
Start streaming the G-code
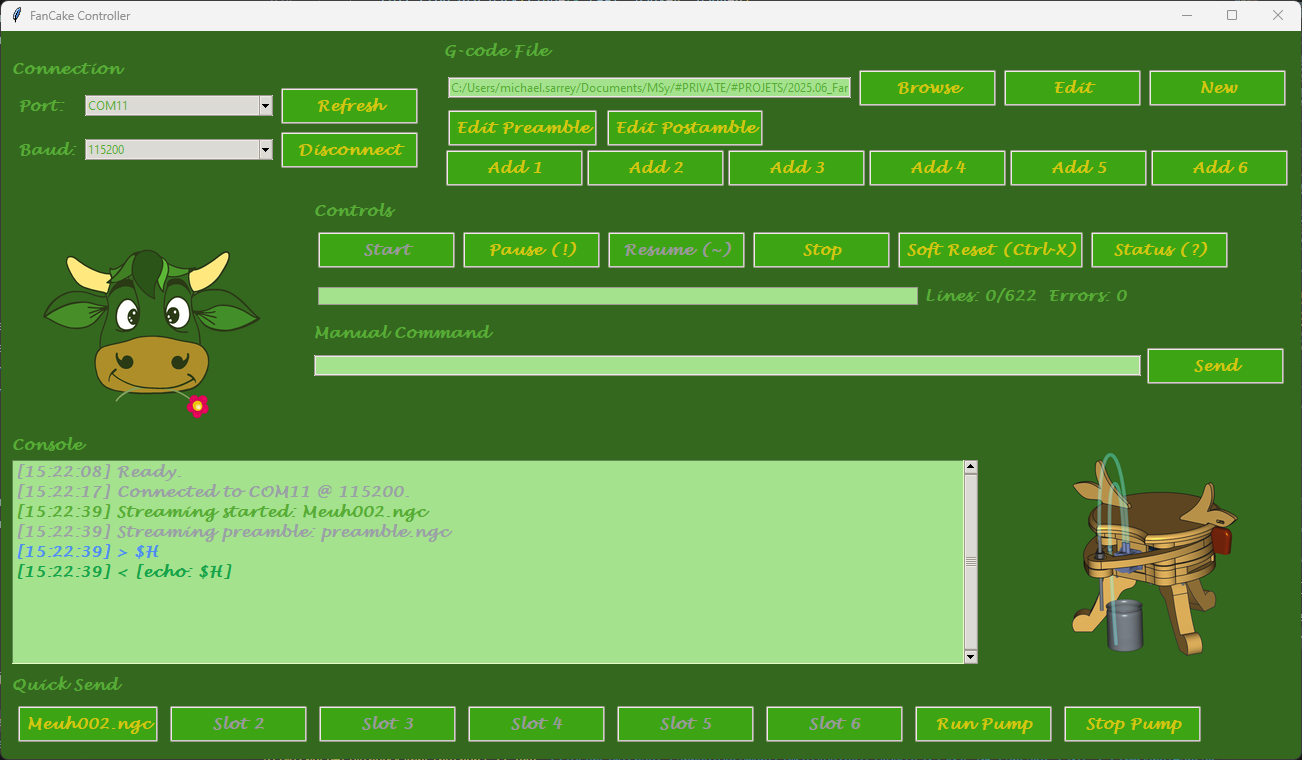tap(386, 250)
